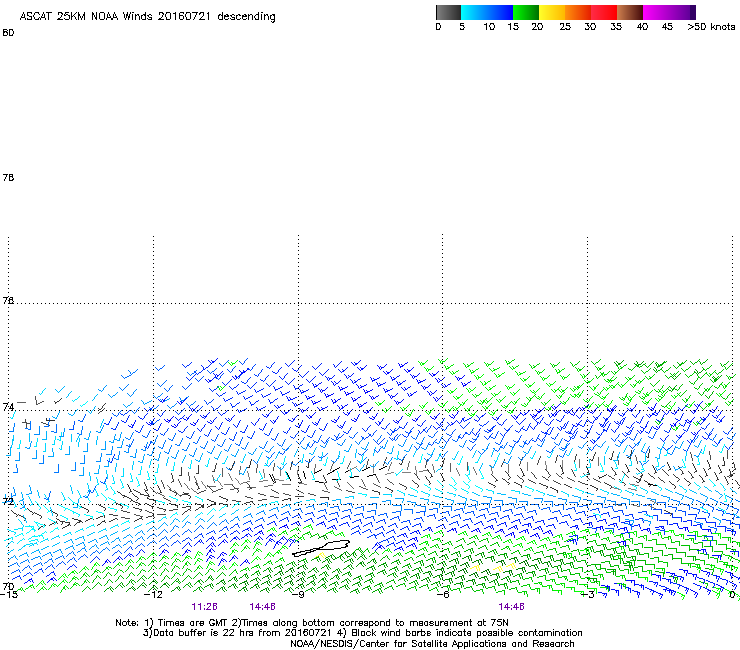Click the ">50 knots" legend label
This screenshot has height=650, width=740.
click(711, 27)
